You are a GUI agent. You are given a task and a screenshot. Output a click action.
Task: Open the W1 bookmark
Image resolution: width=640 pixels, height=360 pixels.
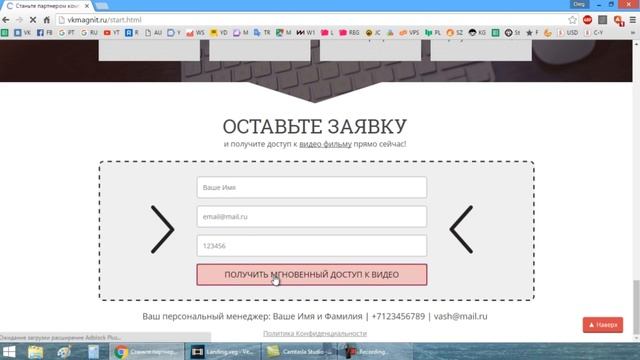[306, 33]
